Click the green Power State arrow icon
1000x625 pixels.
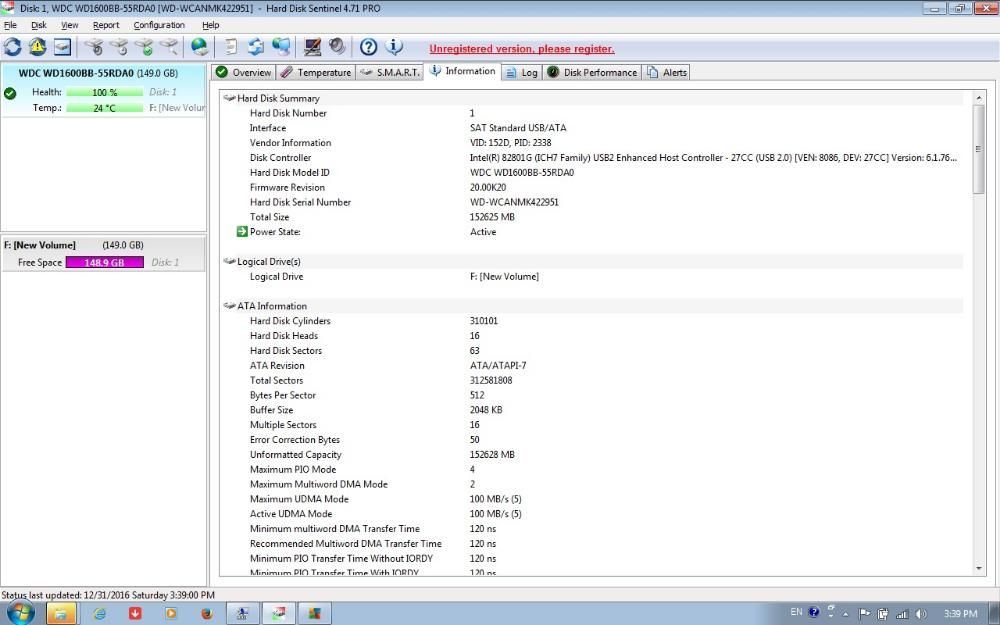pyautogui.click(x=242, y=232)
